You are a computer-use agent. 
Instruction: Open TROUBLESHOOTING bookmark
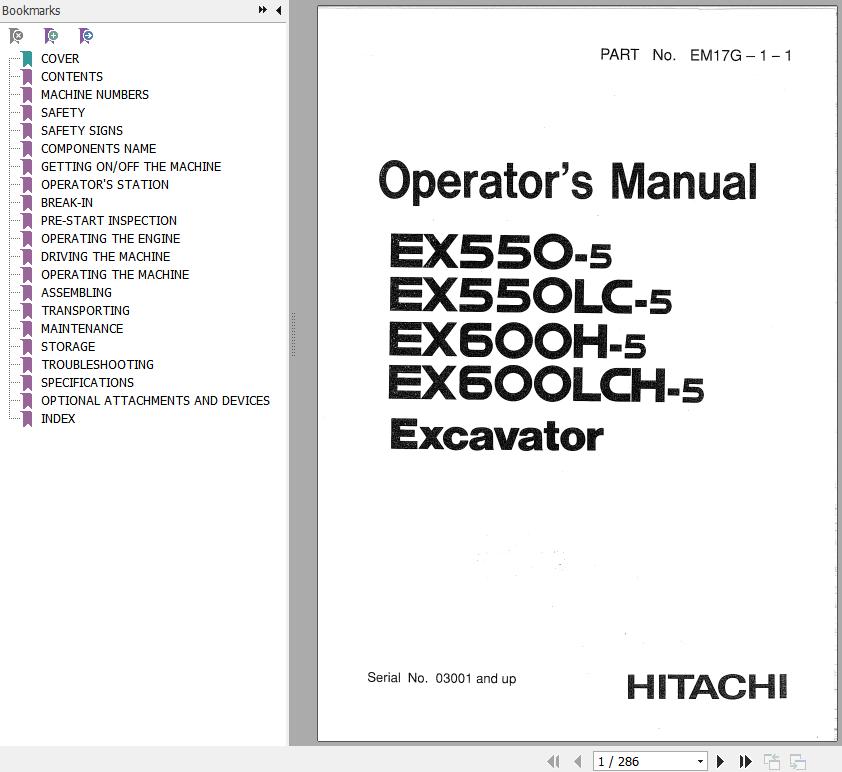pos(97,365)
